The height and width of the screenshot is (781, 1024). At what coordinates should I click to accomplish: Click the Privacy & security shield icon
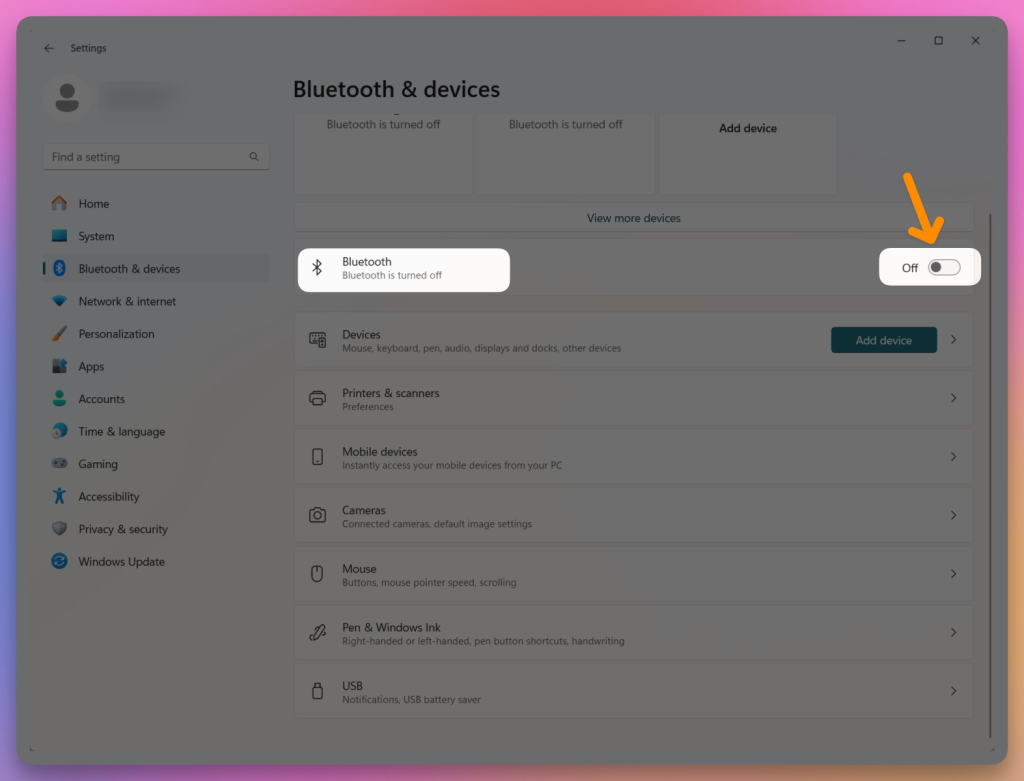[59, 528]
